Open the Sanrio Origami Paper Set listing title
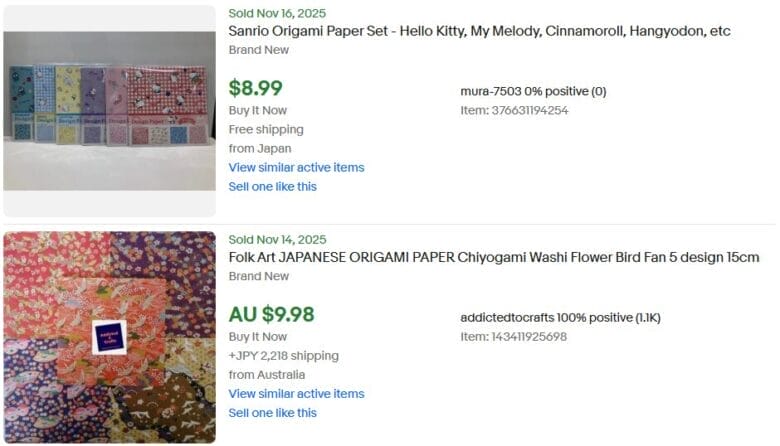 (x=479, y=31)
